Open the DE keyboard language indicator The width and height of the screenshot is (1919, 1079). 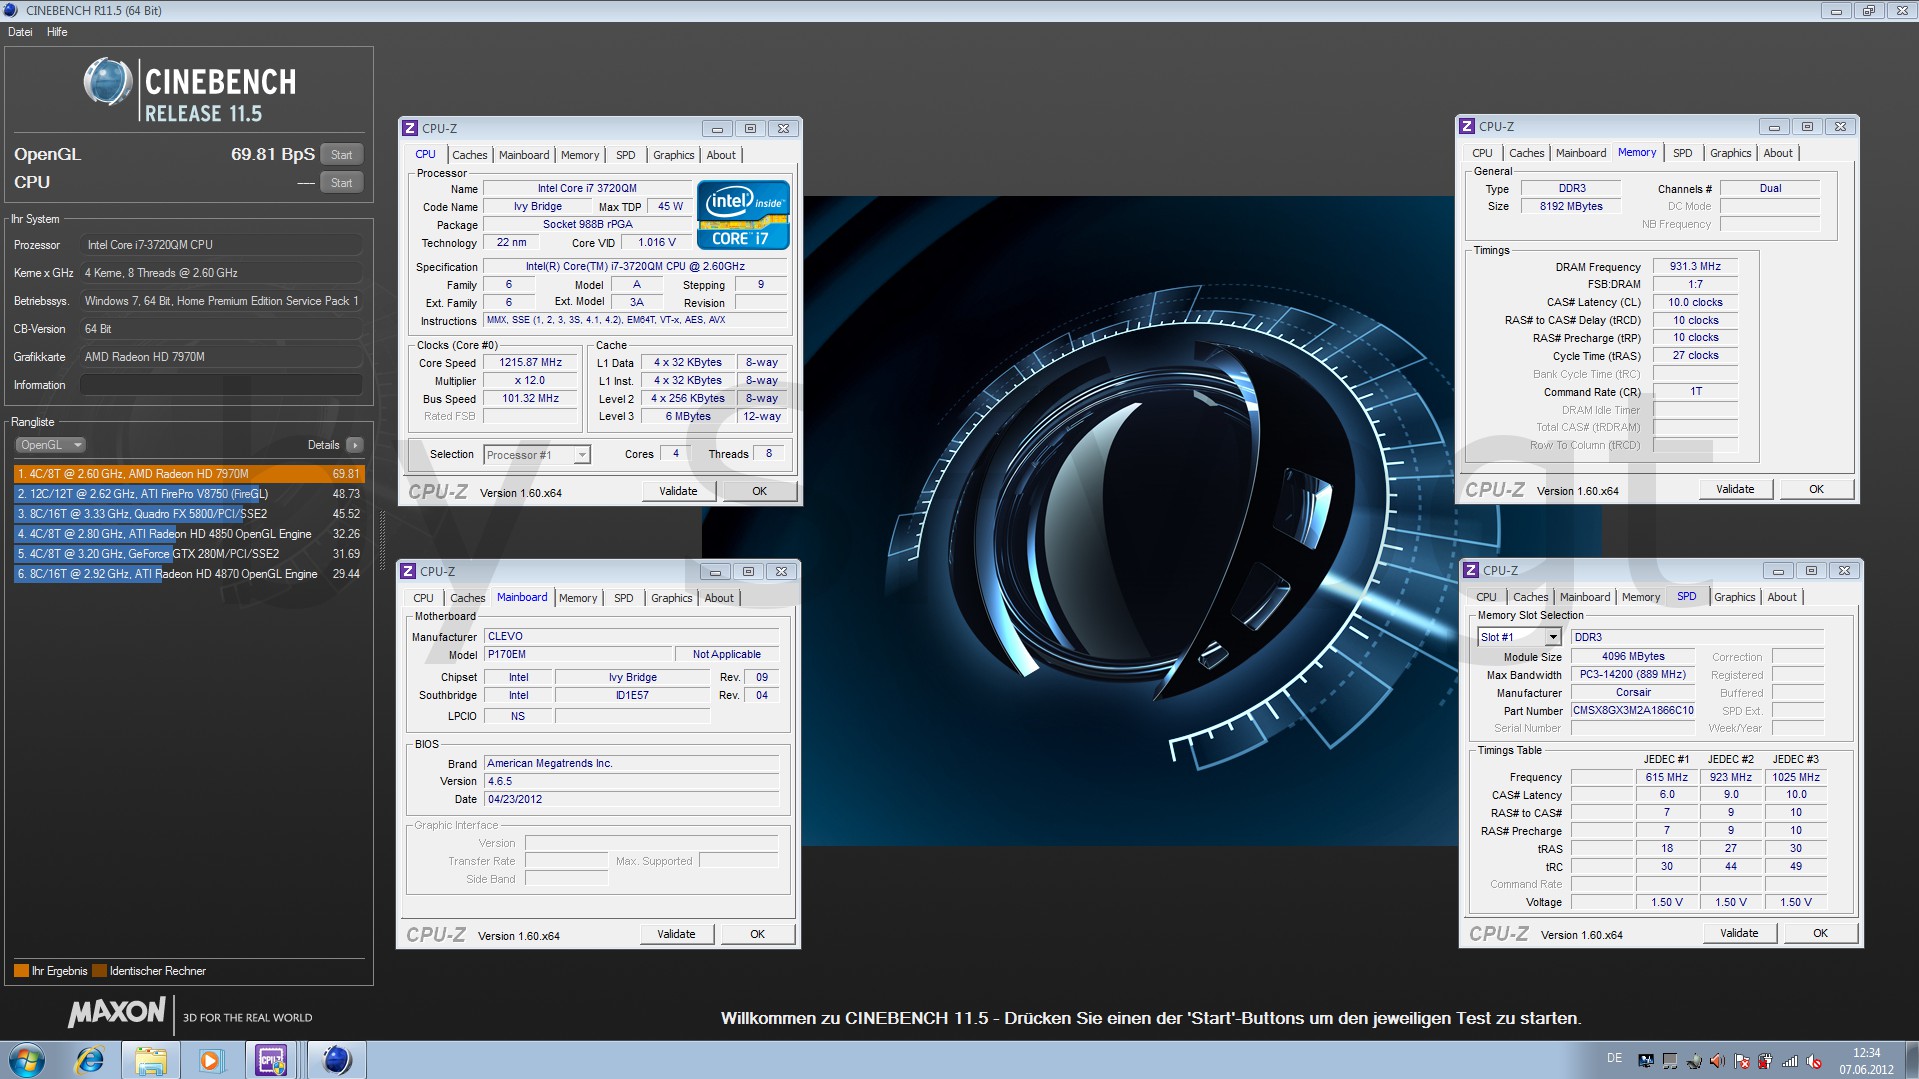[1614, 1058]
